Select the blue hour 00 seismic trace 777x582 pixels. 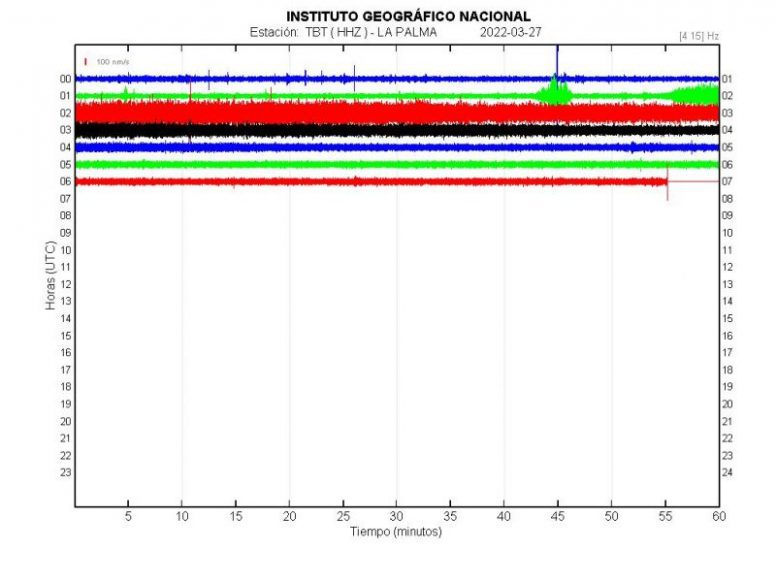pyautogui.click(x=300, y=78)
